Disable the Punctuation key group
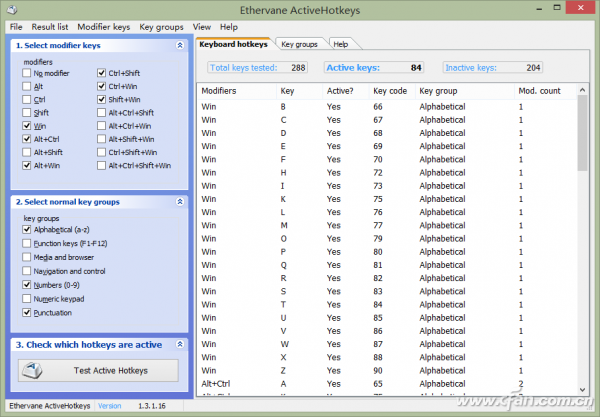The height and width of the screenshot is (417, 600). coord(27,313)
